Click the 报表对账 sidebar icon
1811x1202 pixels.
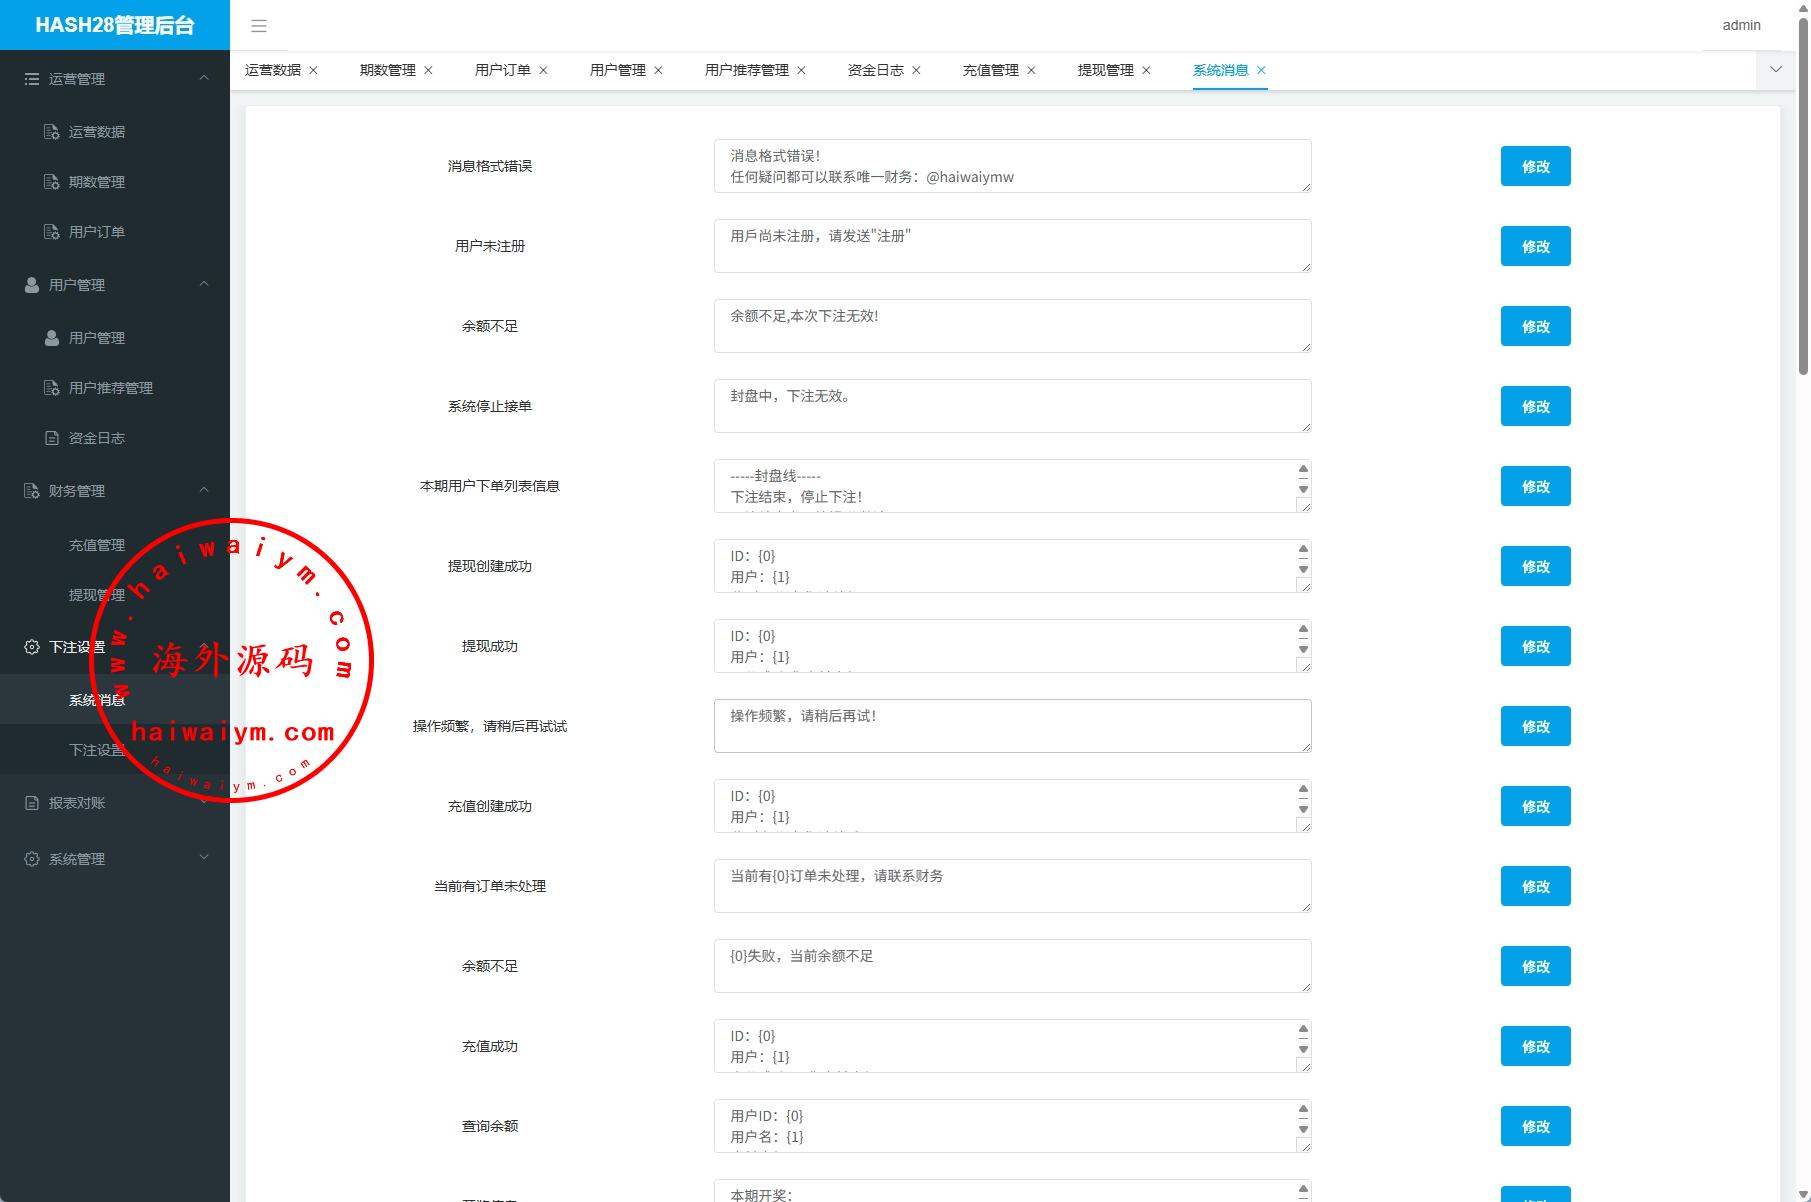(32, 803)
